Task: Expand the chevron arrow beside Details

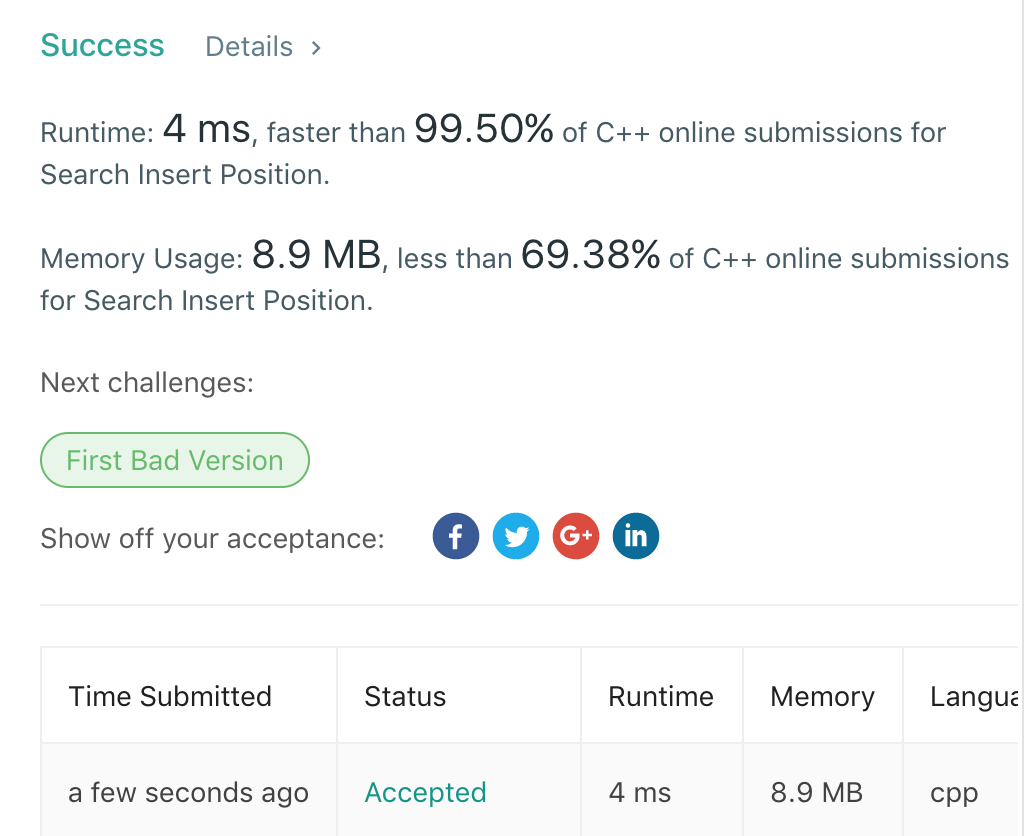Action: tap(316, 47)
